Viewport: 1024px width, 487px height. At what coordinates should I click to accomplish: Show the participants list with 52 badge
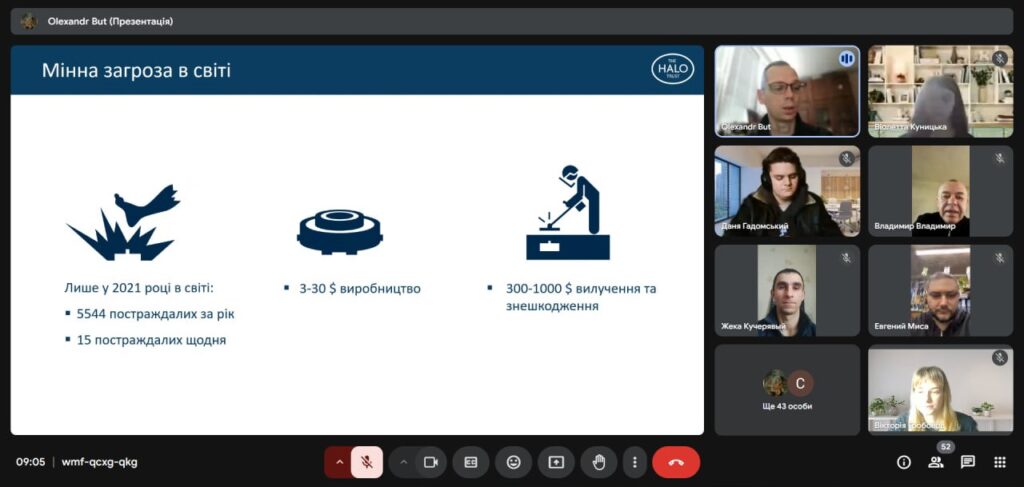[936, 461]
